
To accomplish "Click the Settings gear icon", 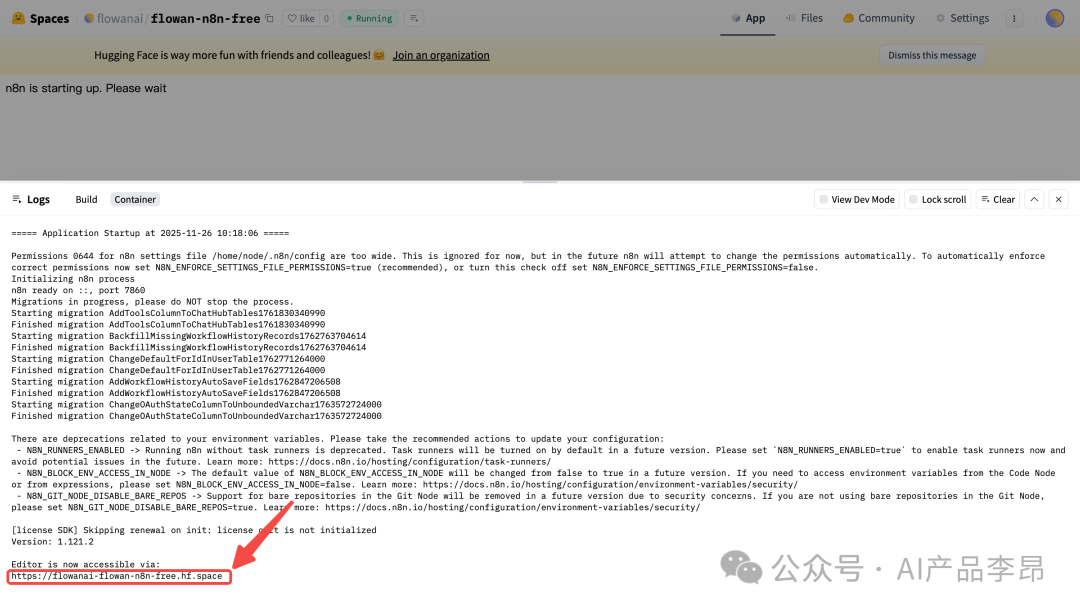I will click(x=940, y=19).
